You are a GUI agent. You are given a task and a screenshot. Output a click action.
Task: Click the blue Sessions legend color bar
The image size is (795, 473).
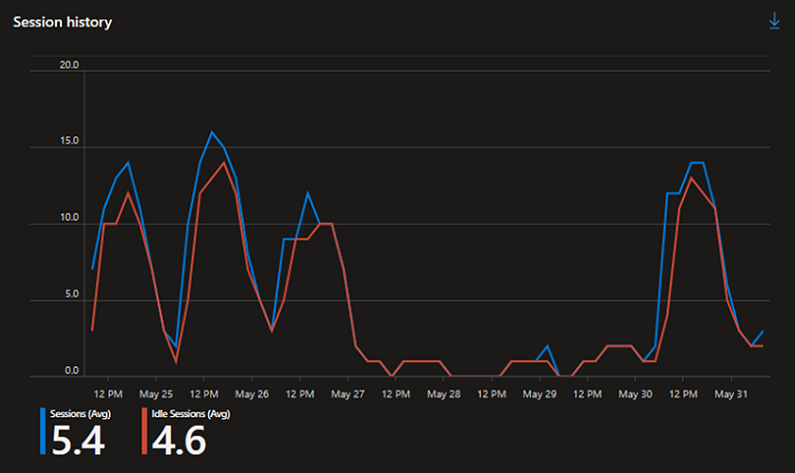pos(43,431)
